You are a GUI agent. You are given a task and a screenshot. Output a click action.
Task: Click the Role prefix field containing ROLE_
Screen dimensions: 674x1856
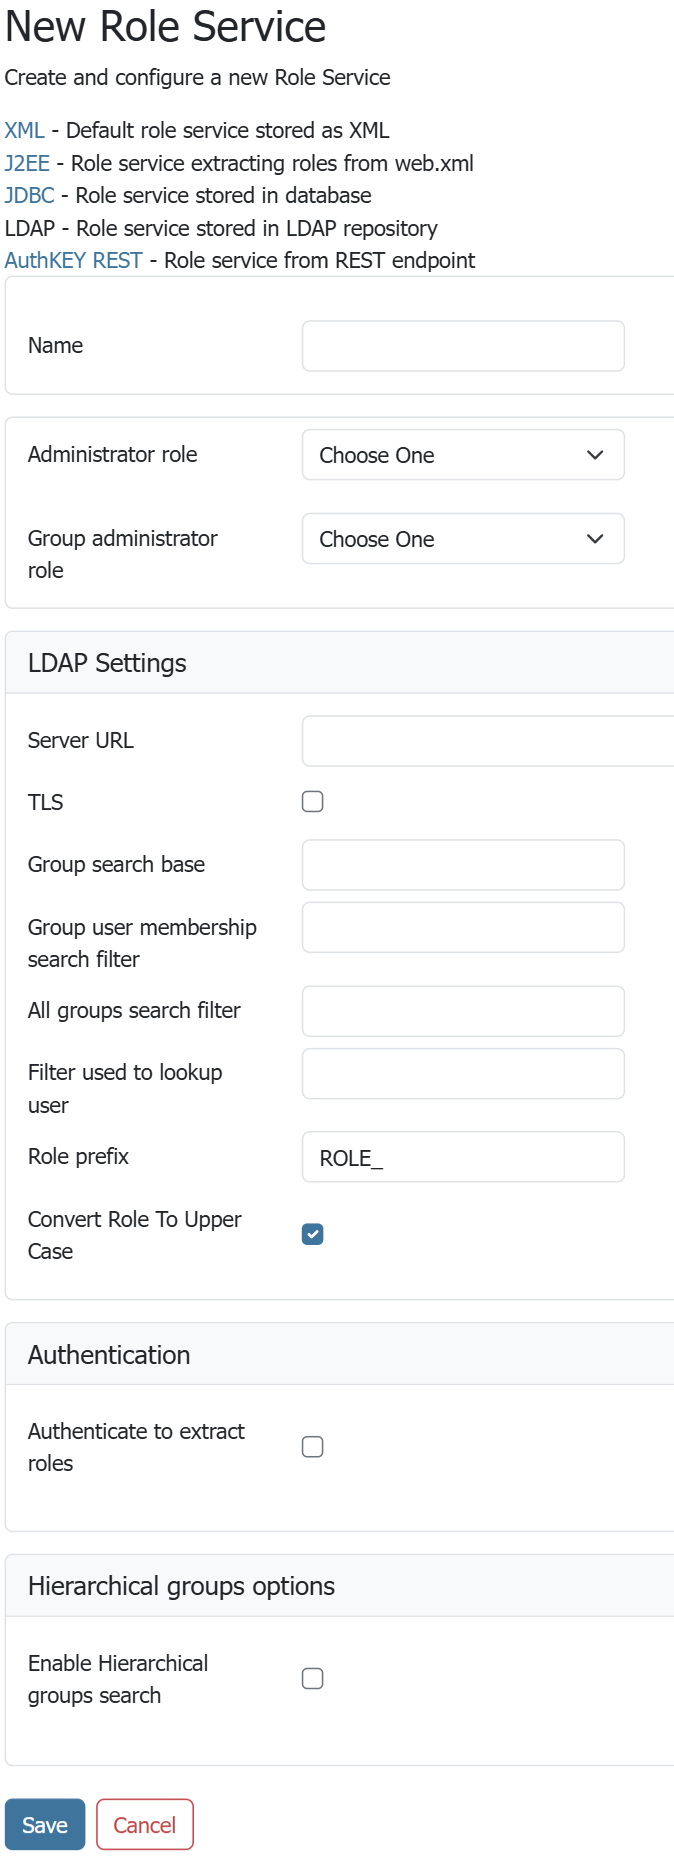[x=463, y=1157]
